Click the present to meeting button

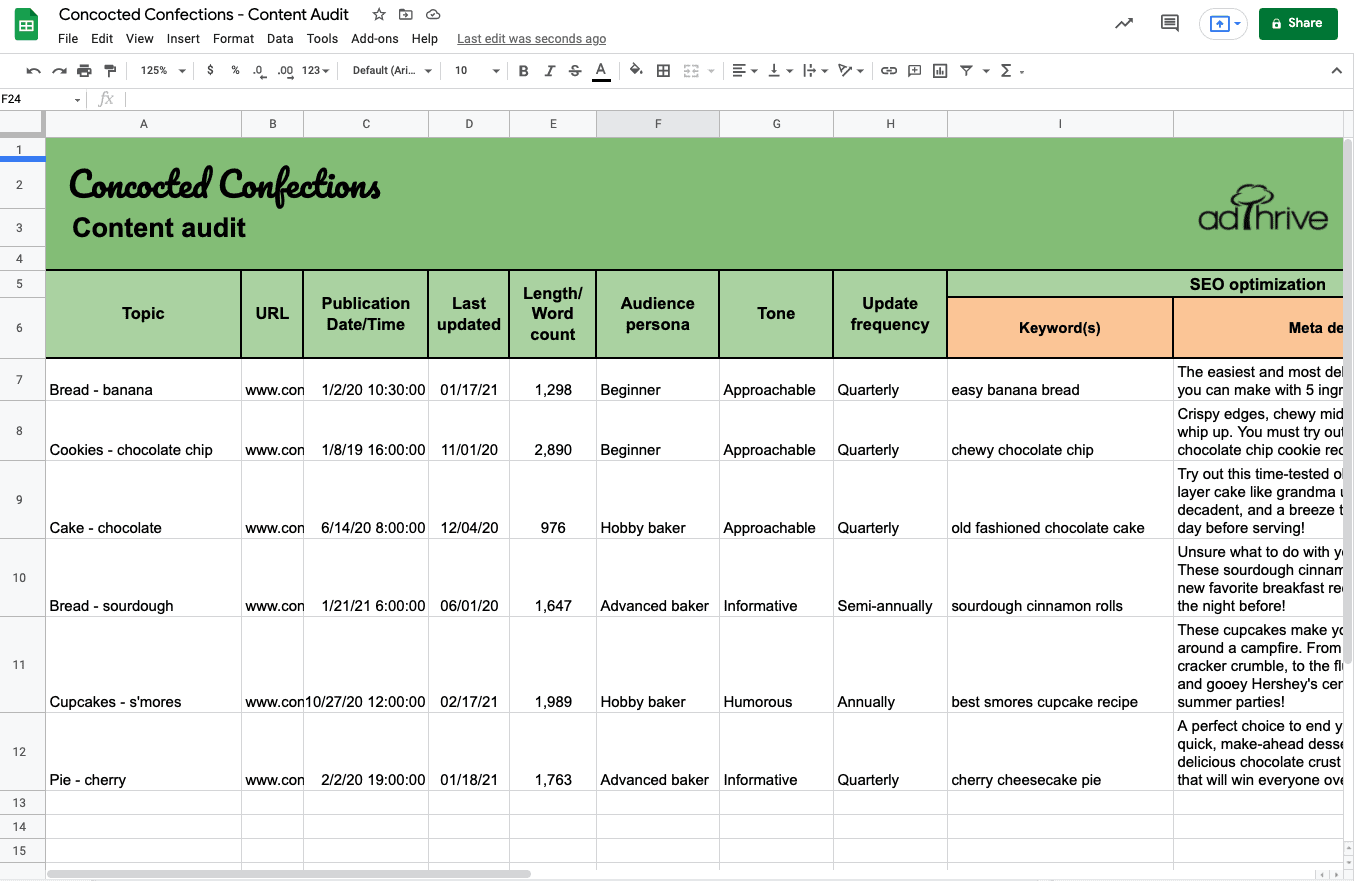point(1223,23)
